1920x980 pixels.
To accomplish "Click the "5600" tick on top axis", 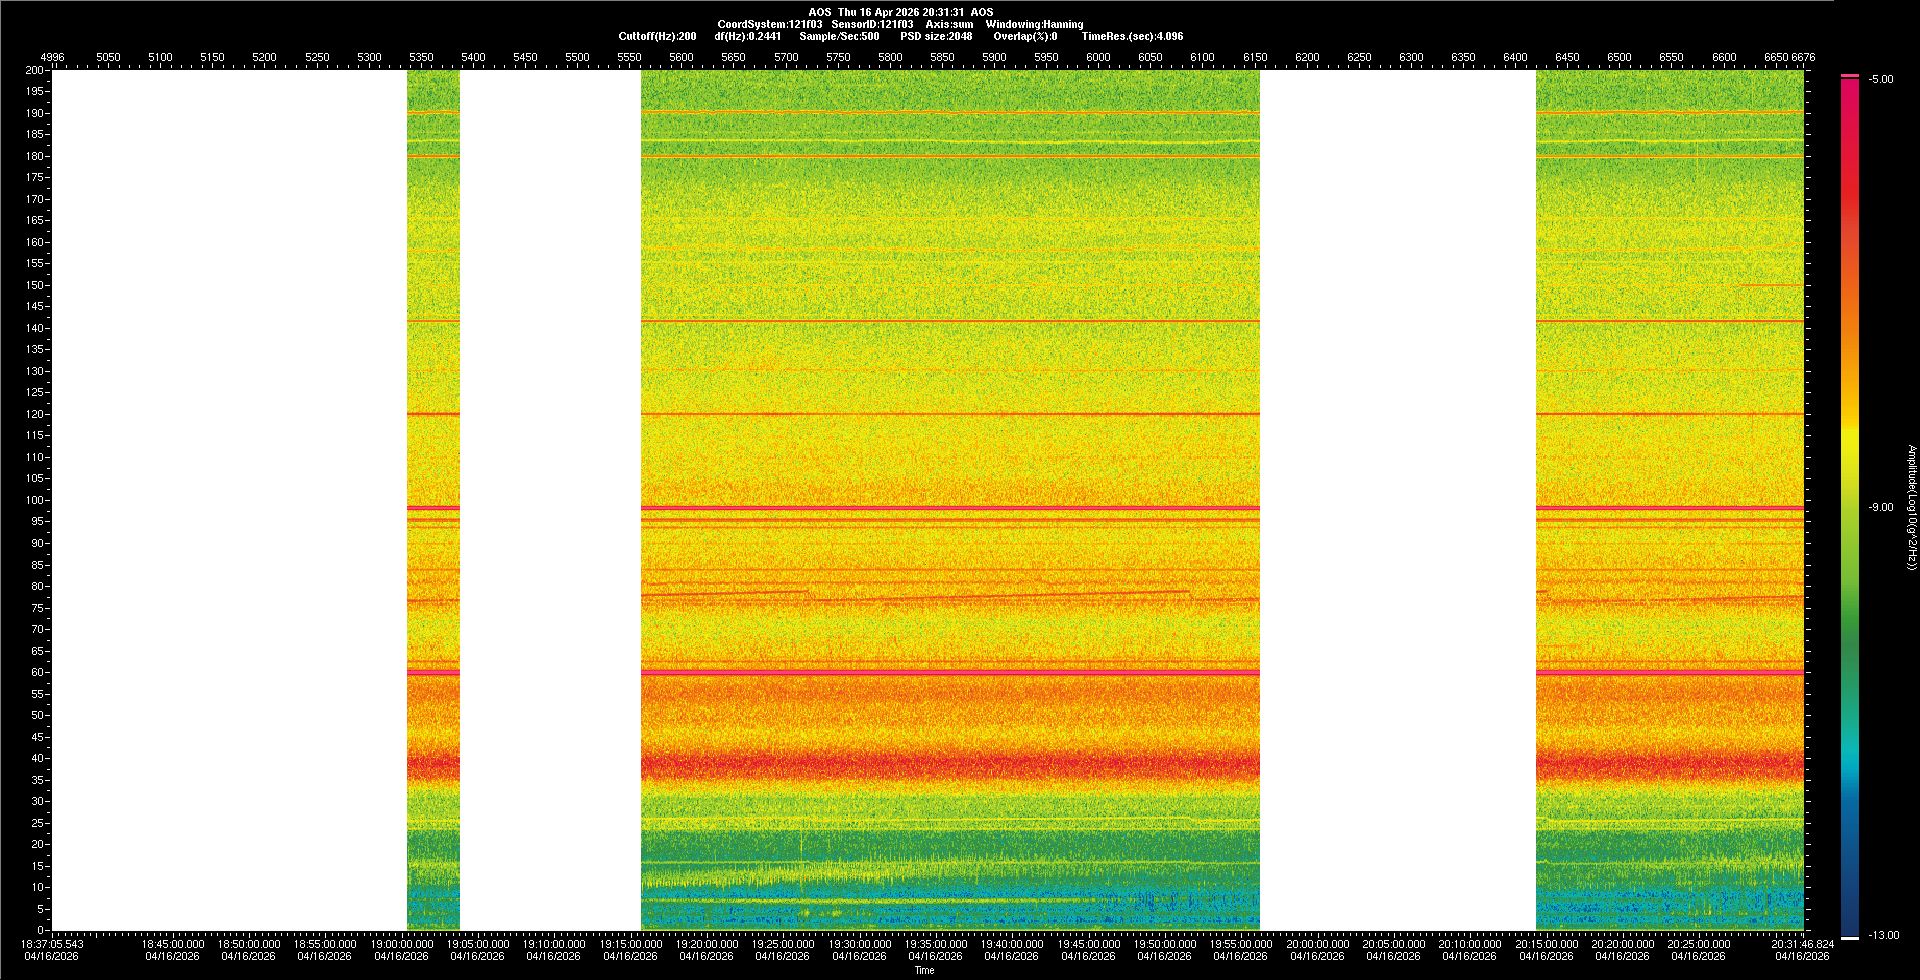I will tap(681, 57).
